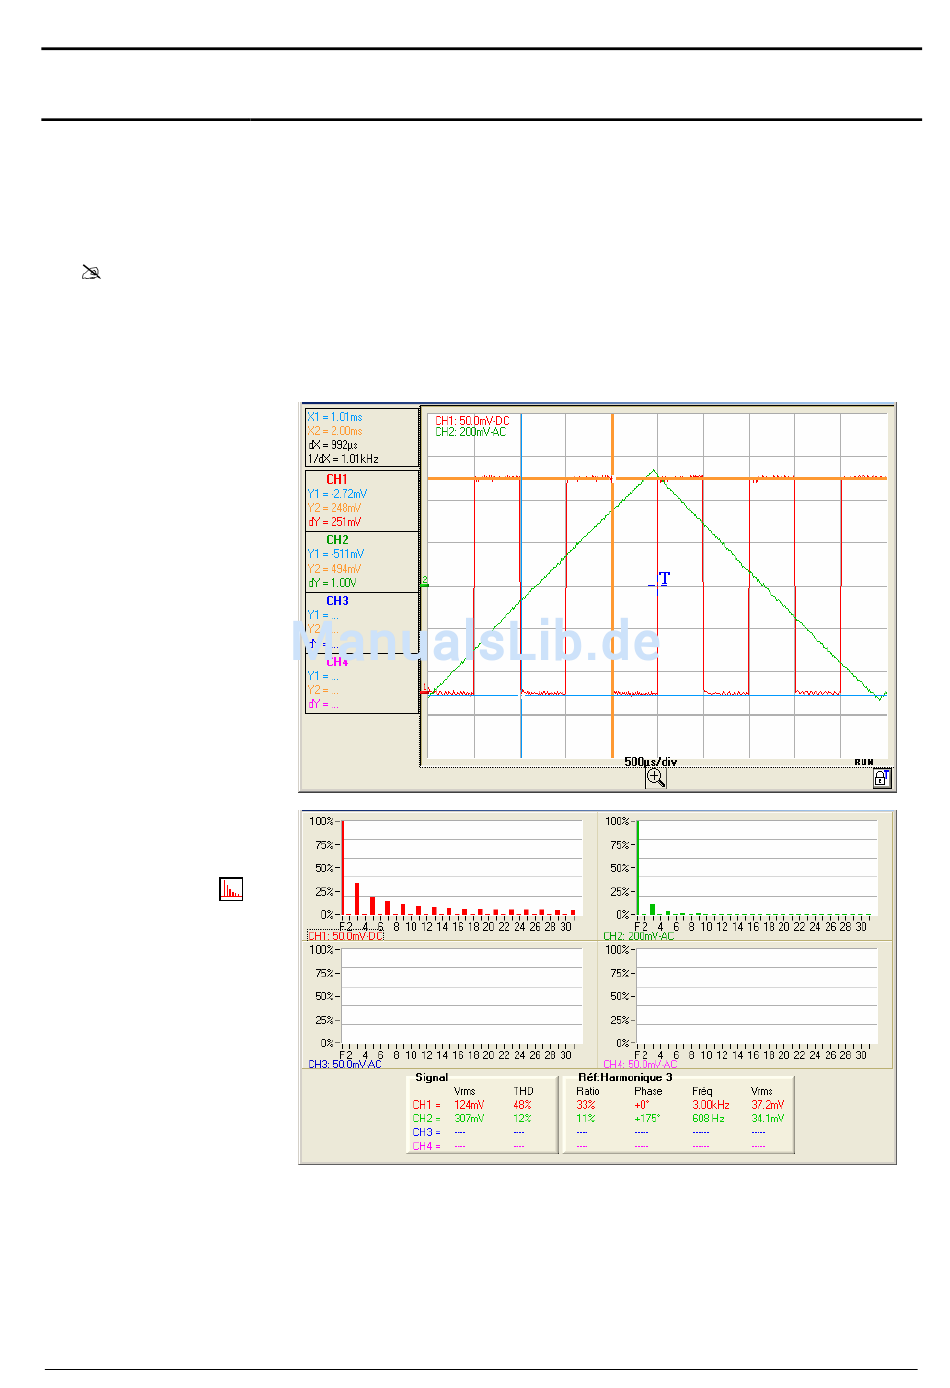Select the blue trigger T marker
This screenshot has height=1388, width=950.
click(664, 579)
